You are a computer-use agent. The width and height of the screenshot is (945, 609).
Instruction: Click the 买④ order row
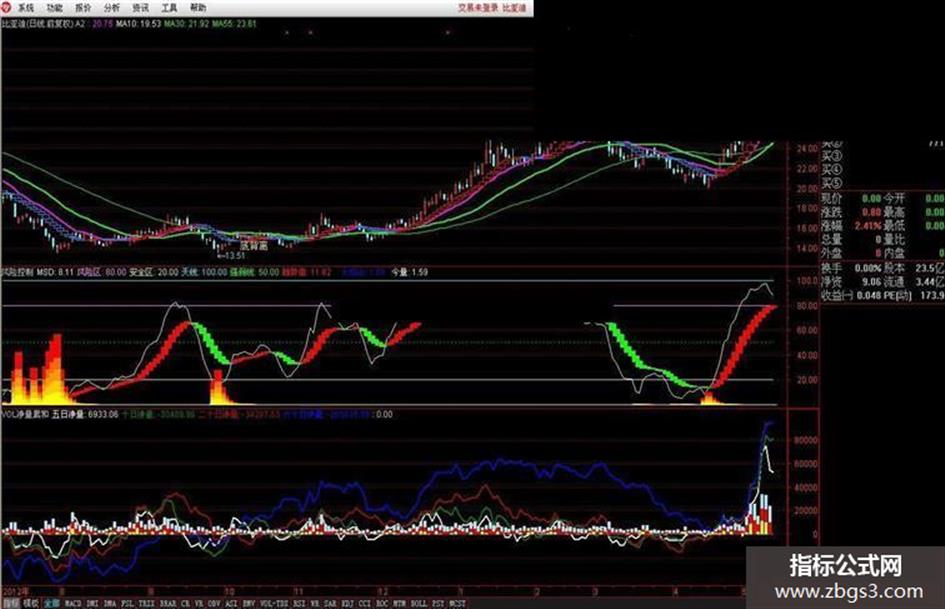(832, 170)
